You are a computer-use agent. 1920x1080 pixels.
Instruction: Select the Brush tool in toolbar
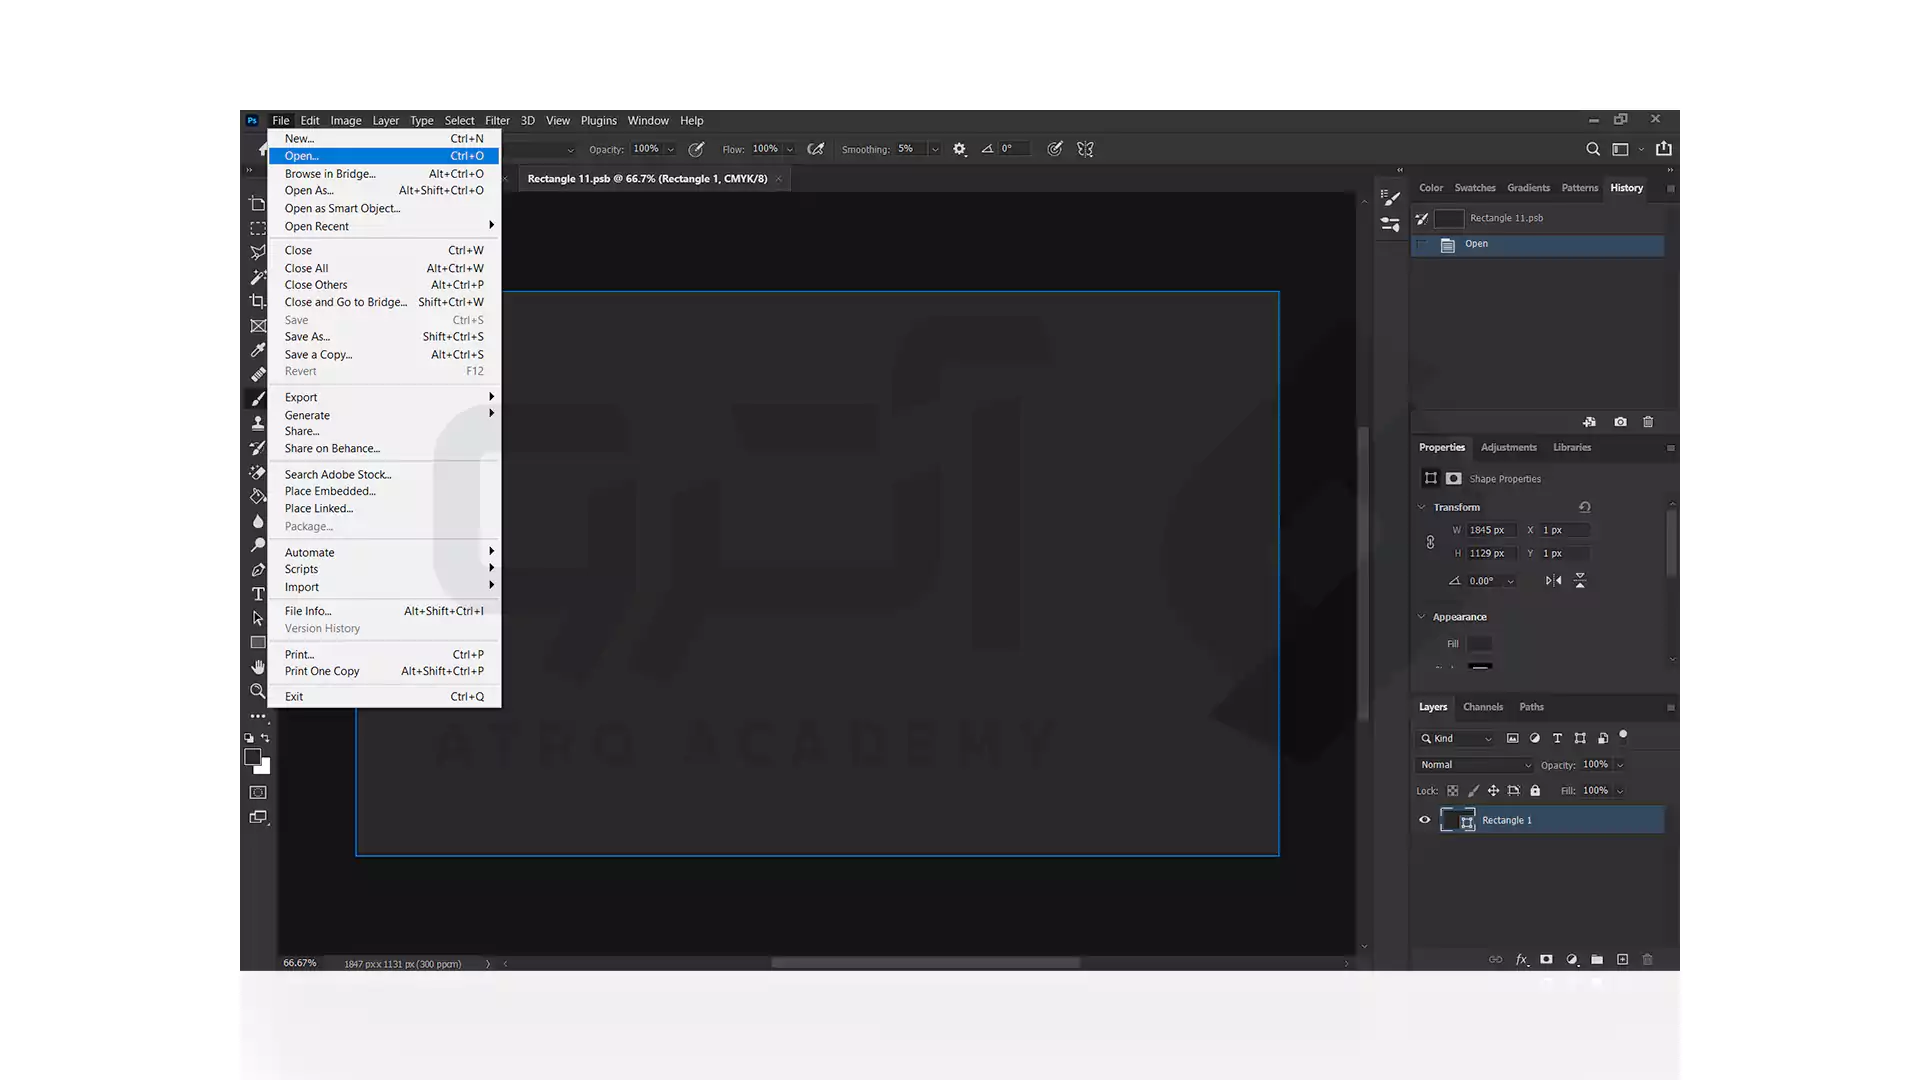tap(258, 399)
